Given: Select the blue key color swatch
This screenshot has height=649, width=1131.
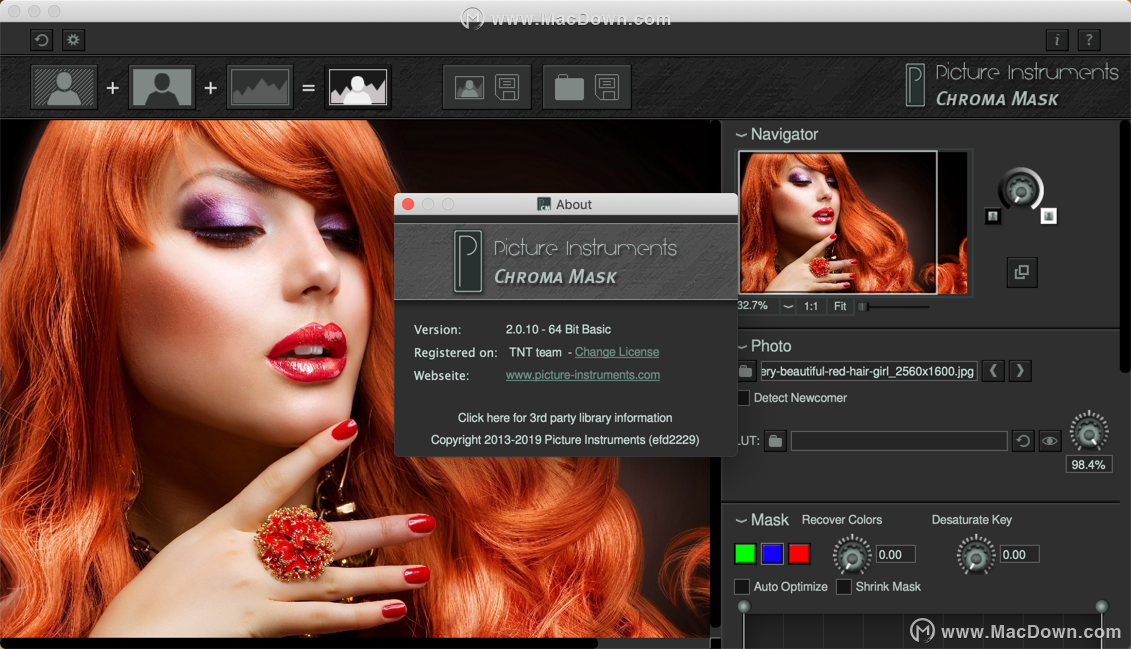Looking at the screenshot, I should [x=773, y=554].
